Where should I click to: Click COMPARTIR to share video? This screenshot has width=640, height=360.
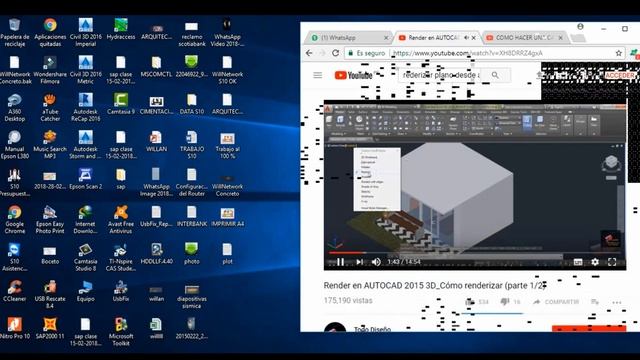556,302
